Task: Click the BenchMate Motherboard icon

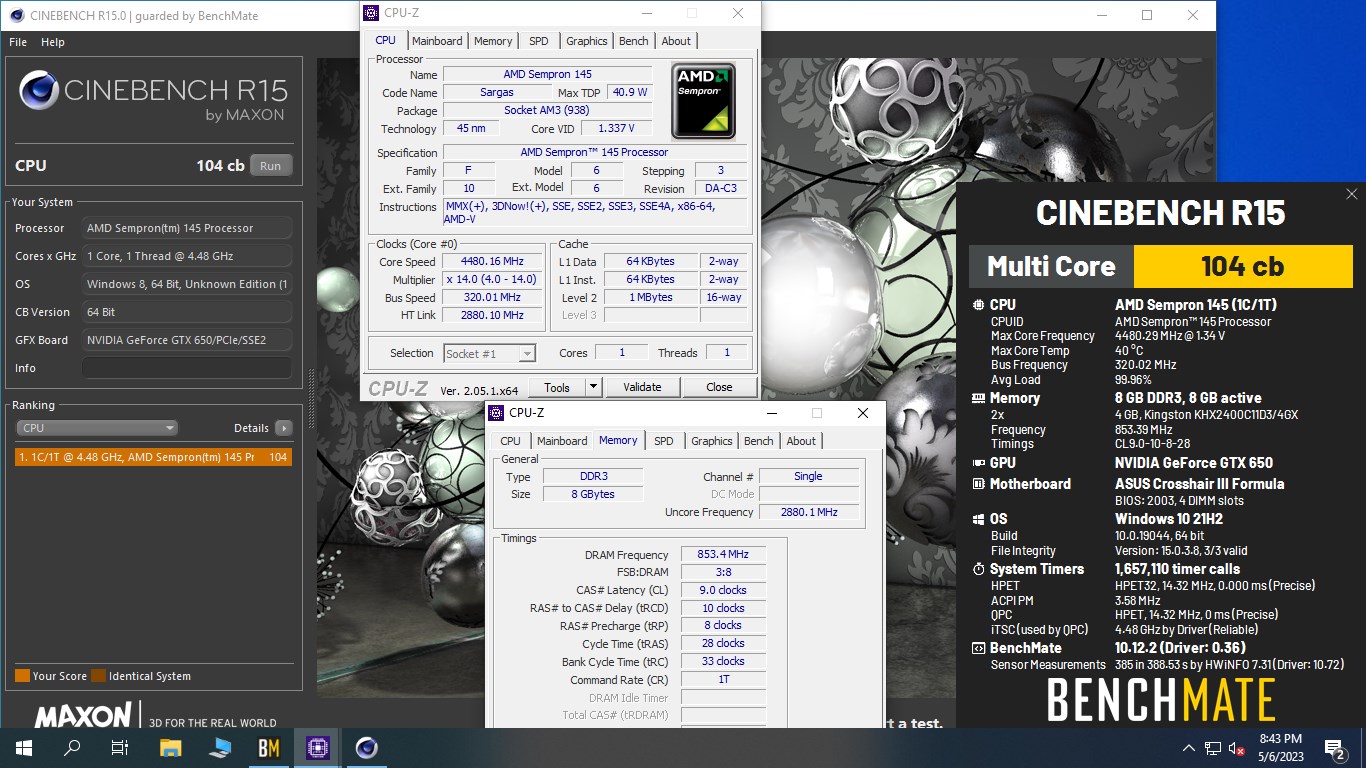Action: point(979,484)
